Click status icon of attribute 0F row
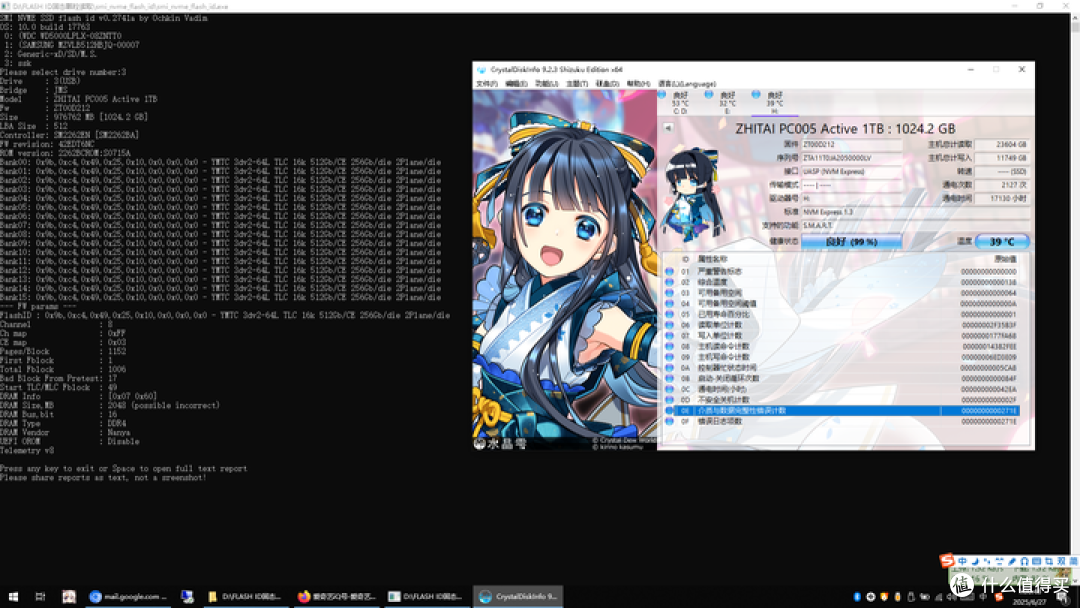 669,421
